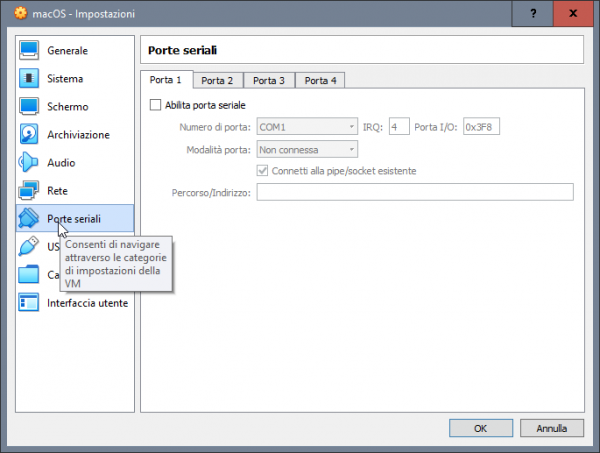
Task: Enable Abilita porta seriale checkbox
Action: tap(155, 105)
